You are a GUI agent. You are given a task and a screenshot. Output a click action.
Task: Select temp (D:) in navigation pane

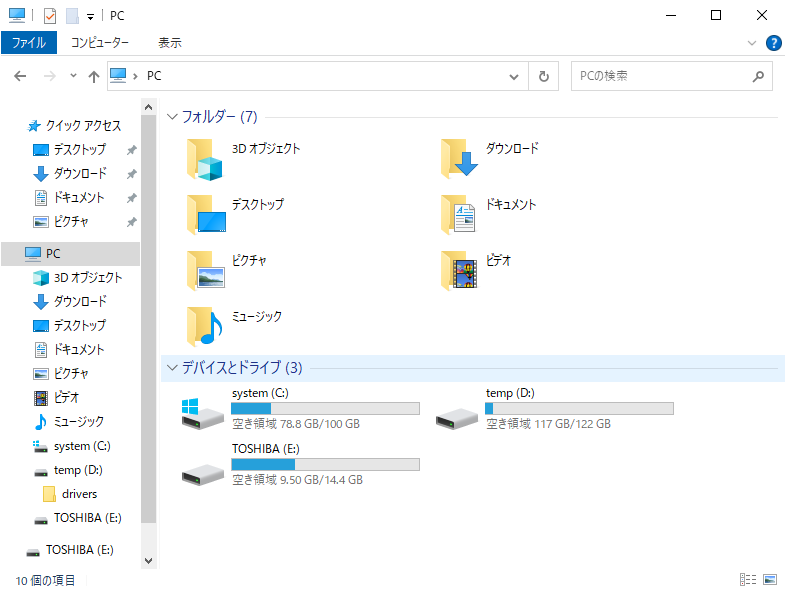(x=68, y=470)
